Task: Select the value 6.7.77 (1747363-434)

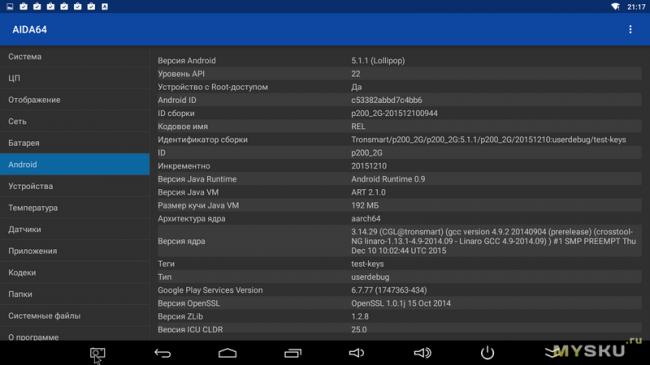Action: pos(389,290)
